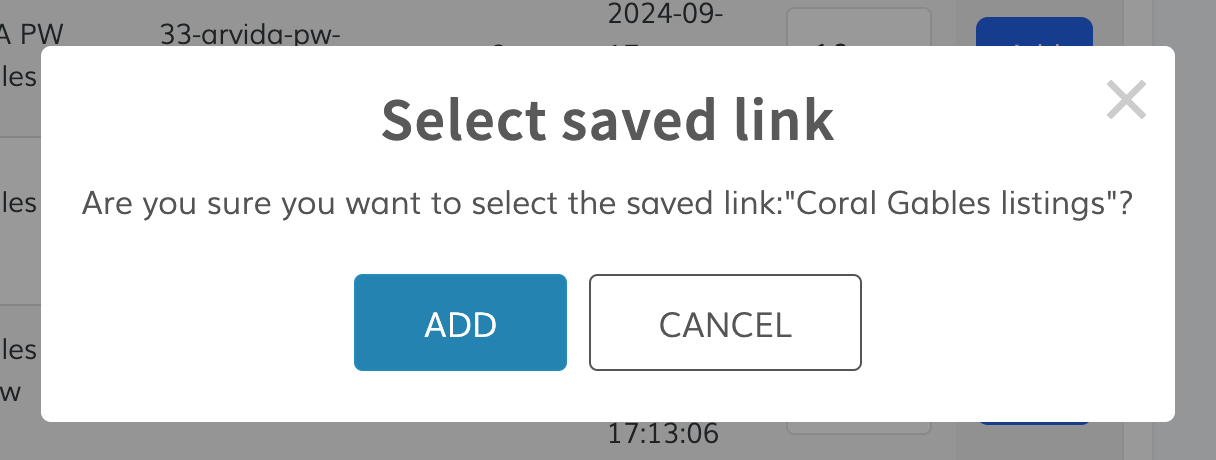The image size is (1216, 460).
Task: Click the dimmed blue button peeking below dialog
Action: click(1033, 423)
